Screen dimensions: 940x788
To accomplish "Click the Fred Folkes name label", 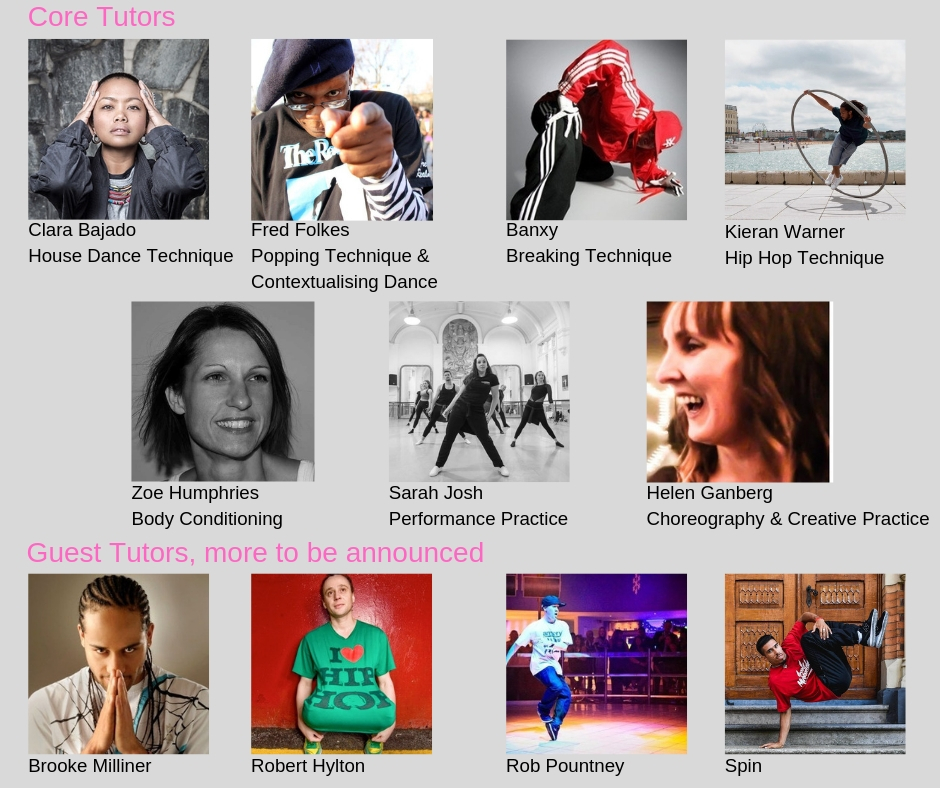I will [300, 230].
